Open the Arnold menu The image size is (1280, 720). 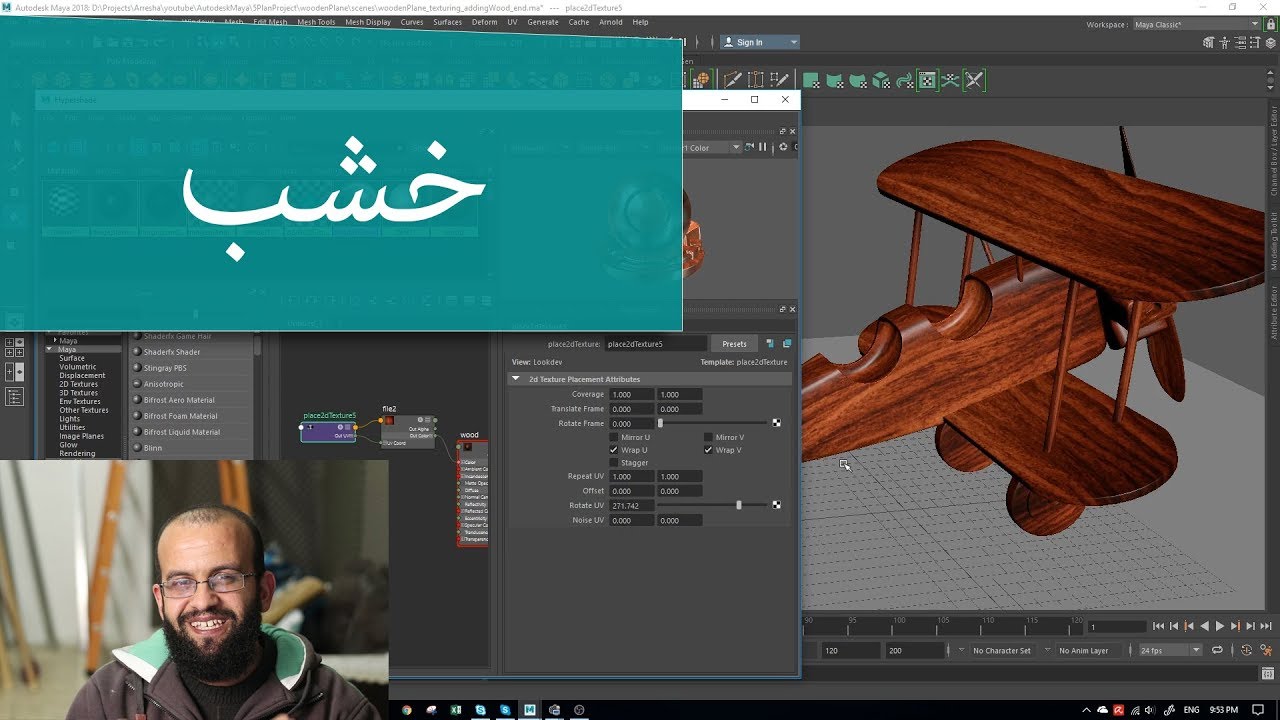[610, 22]
